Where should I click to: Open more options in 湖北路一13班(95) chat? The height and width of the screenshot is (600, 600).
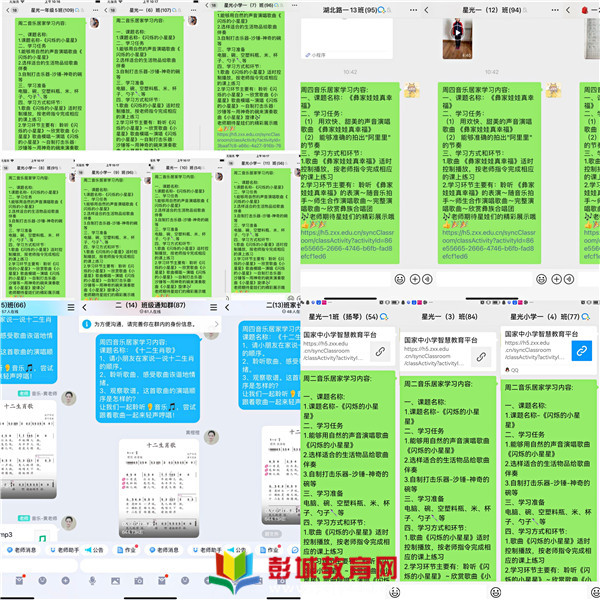[x=413, y=10]
